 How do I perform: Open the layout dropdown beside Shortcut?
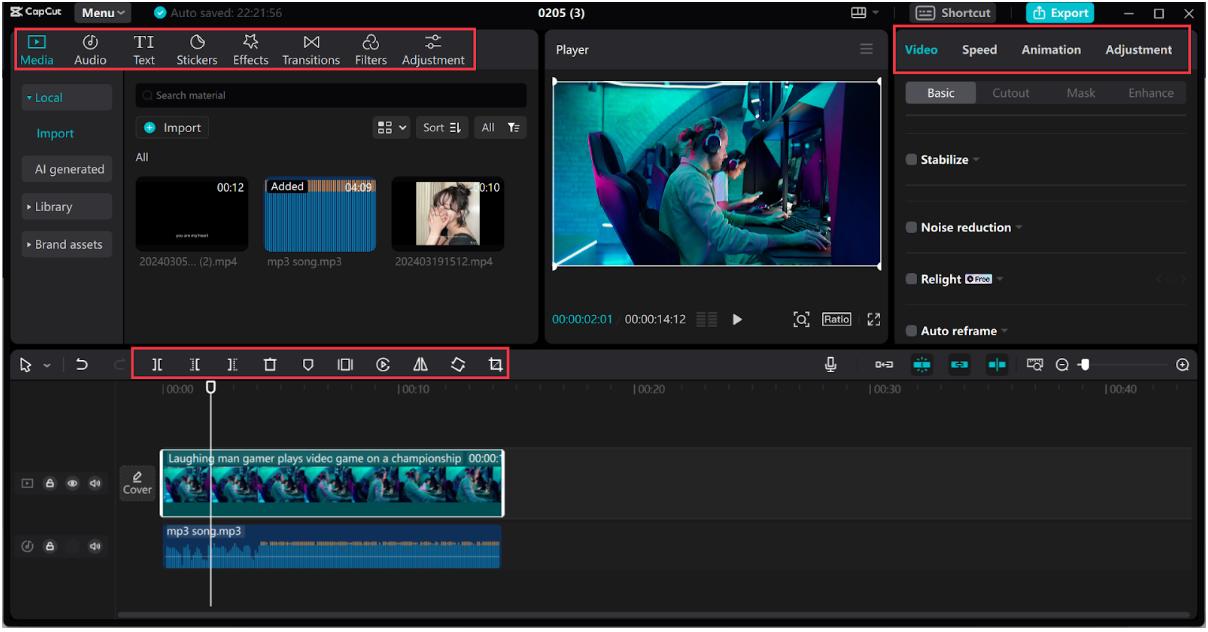pyautogui.click(x=864, y=13)
